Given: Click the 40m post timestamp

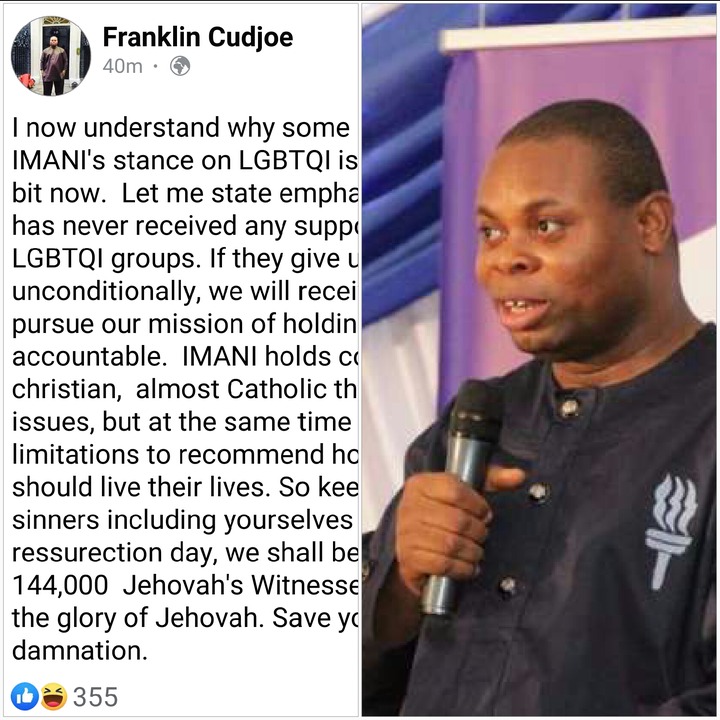Looking at the screenshot, I should click(x=123, y=67).
